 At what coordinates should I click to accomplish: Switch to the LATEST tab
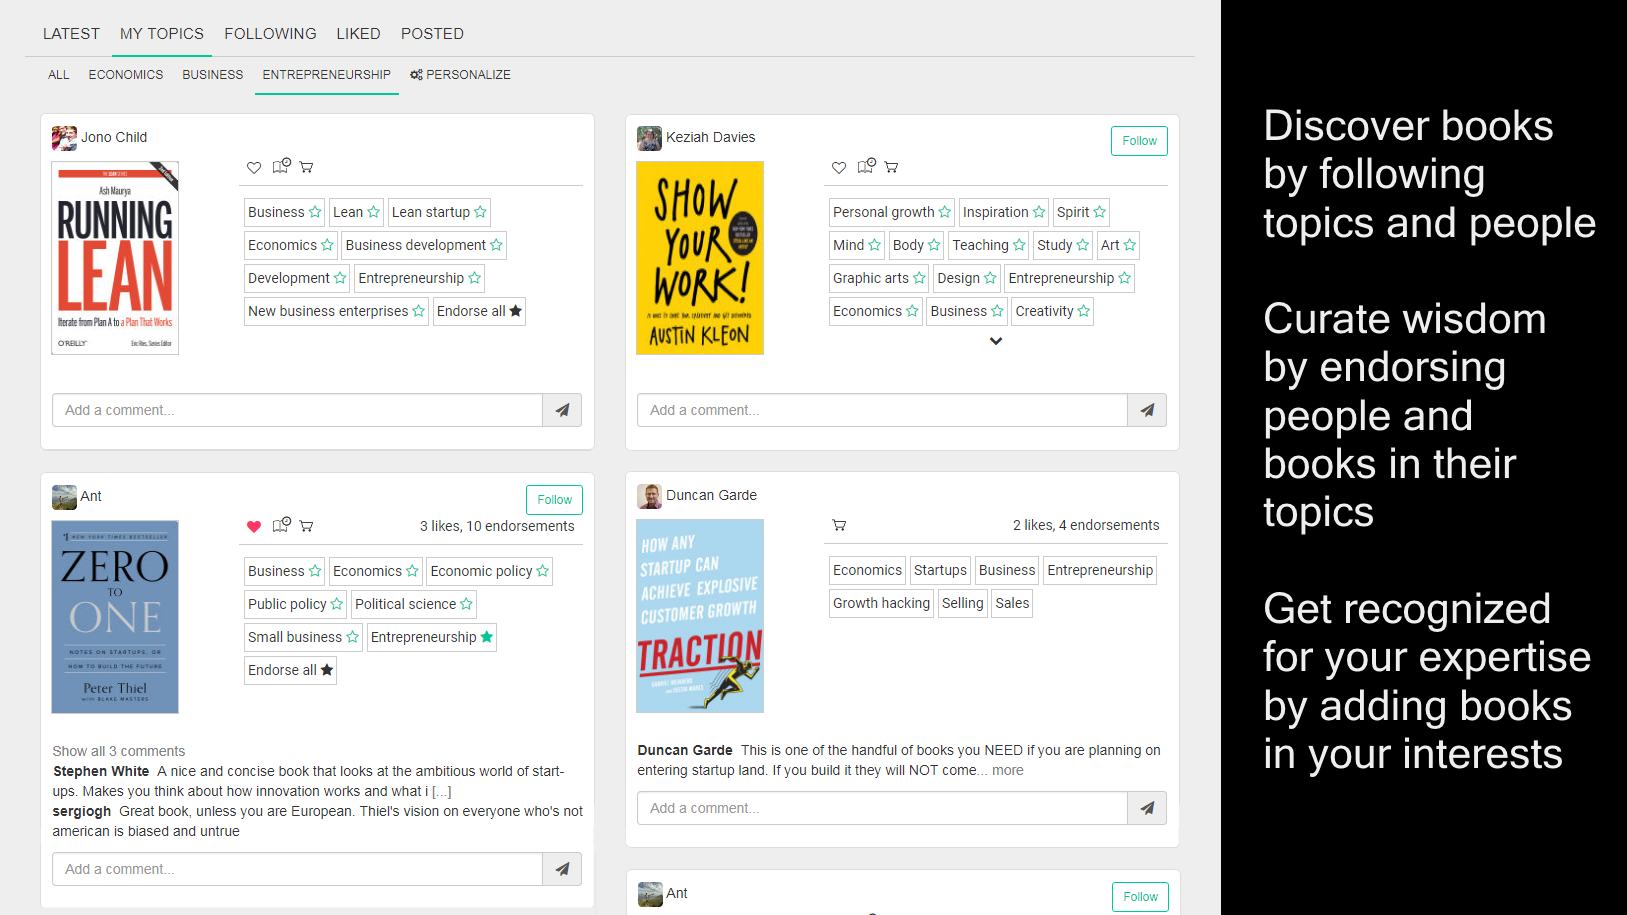(x=71, y=34)
